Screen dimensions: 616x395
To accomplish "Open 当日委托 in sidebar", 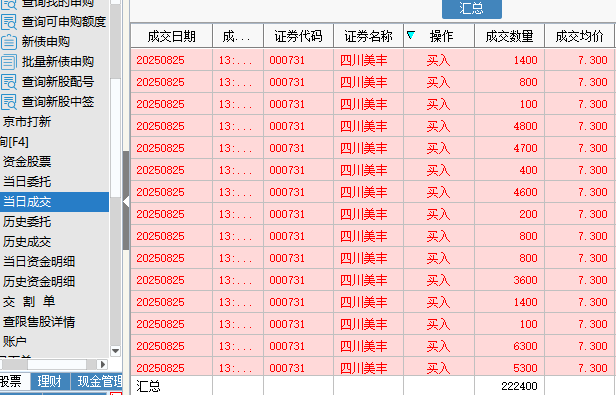I will coord(27,182).
